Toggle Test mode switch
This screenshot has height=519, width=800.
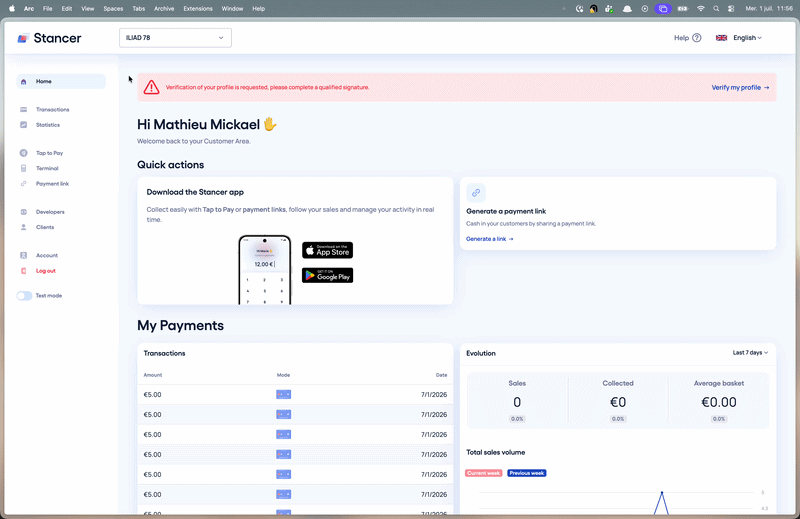(24, 296)
